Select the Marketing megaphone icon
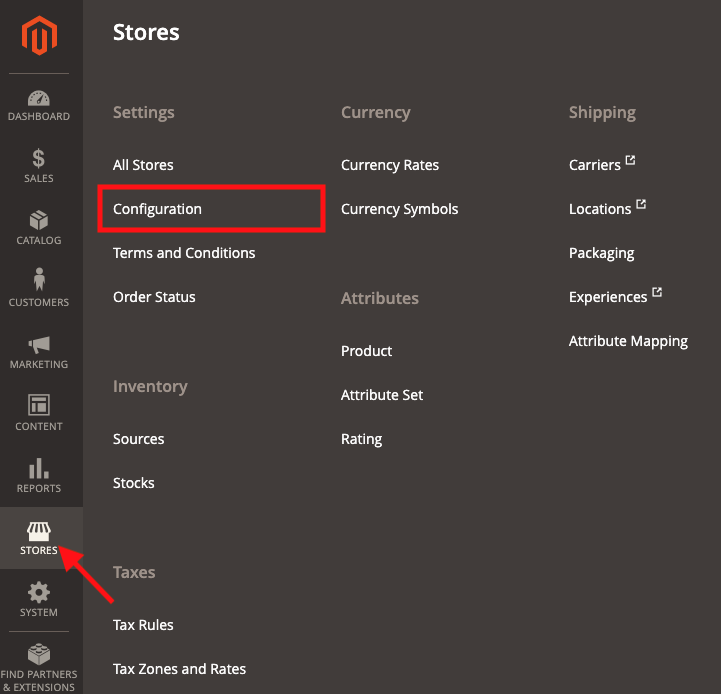Image resolution: width=721 pixels, height=694 pixels. (39, 345)
